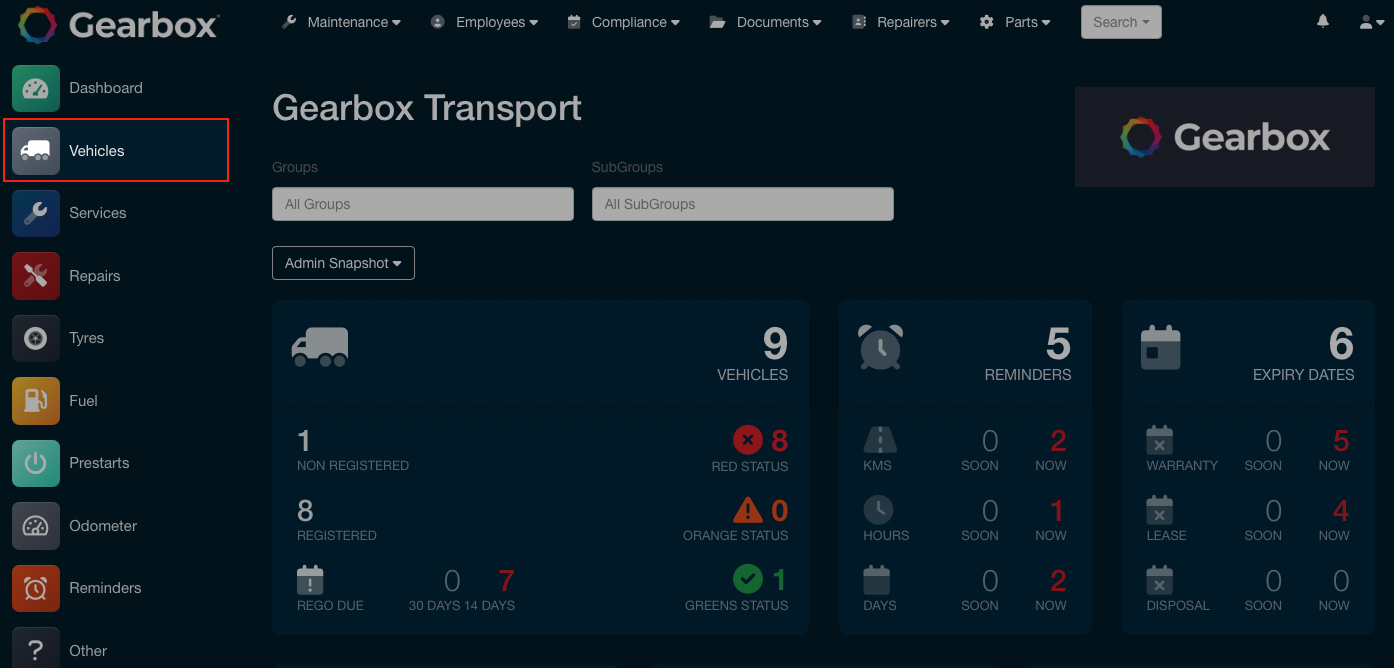Open the Dashboard sidebar icon
Viewport: 1394px width, 668px height.
click(x=36, y=88)
